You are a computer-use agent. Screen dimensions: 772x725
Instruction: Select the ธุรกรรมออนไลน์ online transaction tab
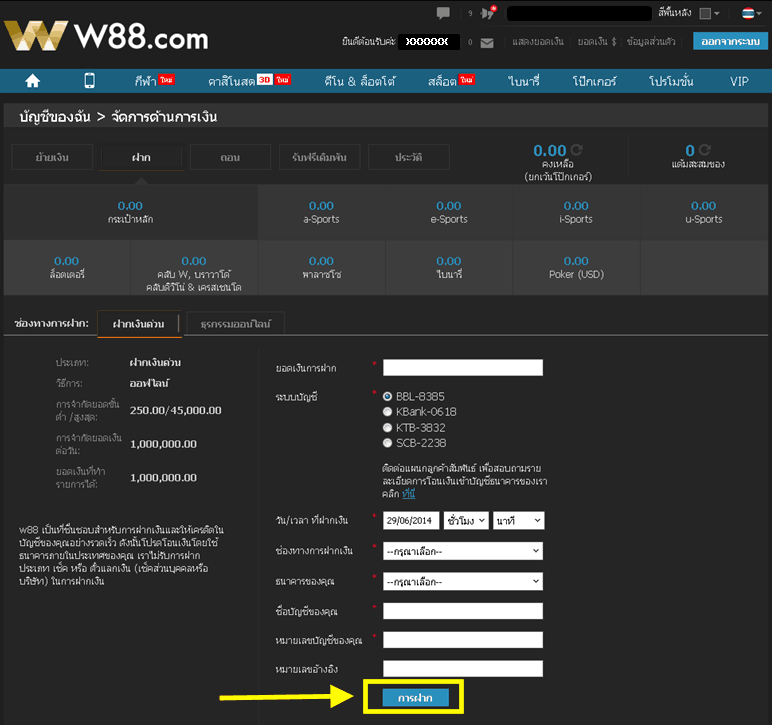235,324
